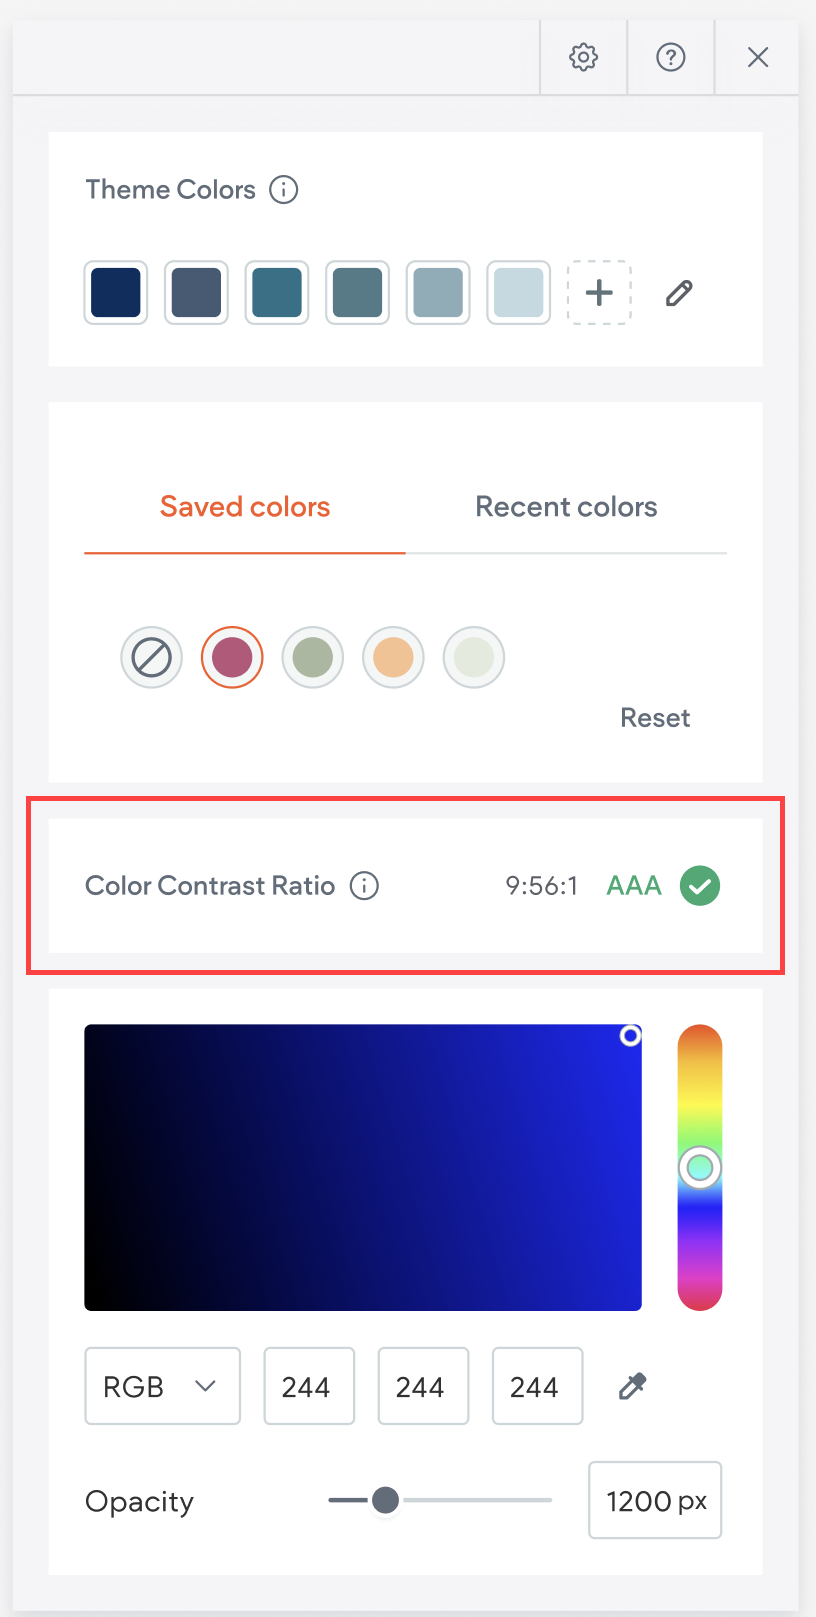The image size is (816, 1617).
Task: Open the settings gear icon
Action: point(583,57)
